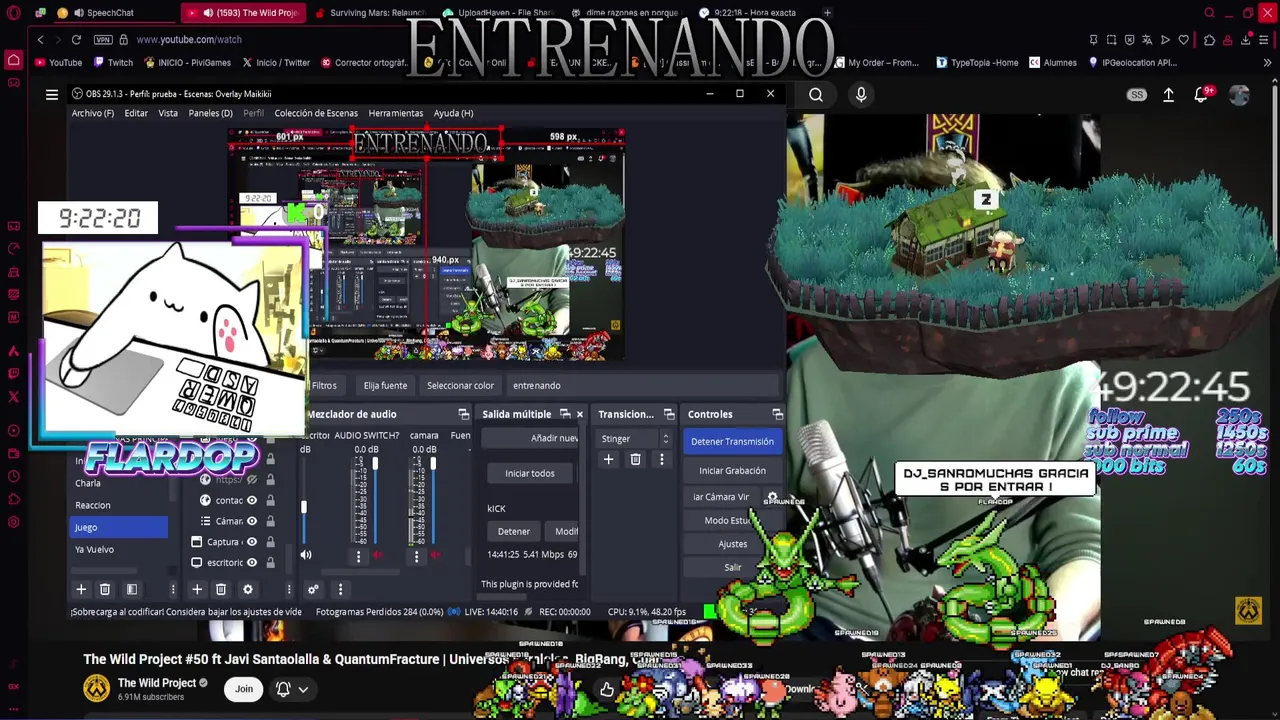
Task: Open camara channel three-dot menu
Action: pos(417,555)
